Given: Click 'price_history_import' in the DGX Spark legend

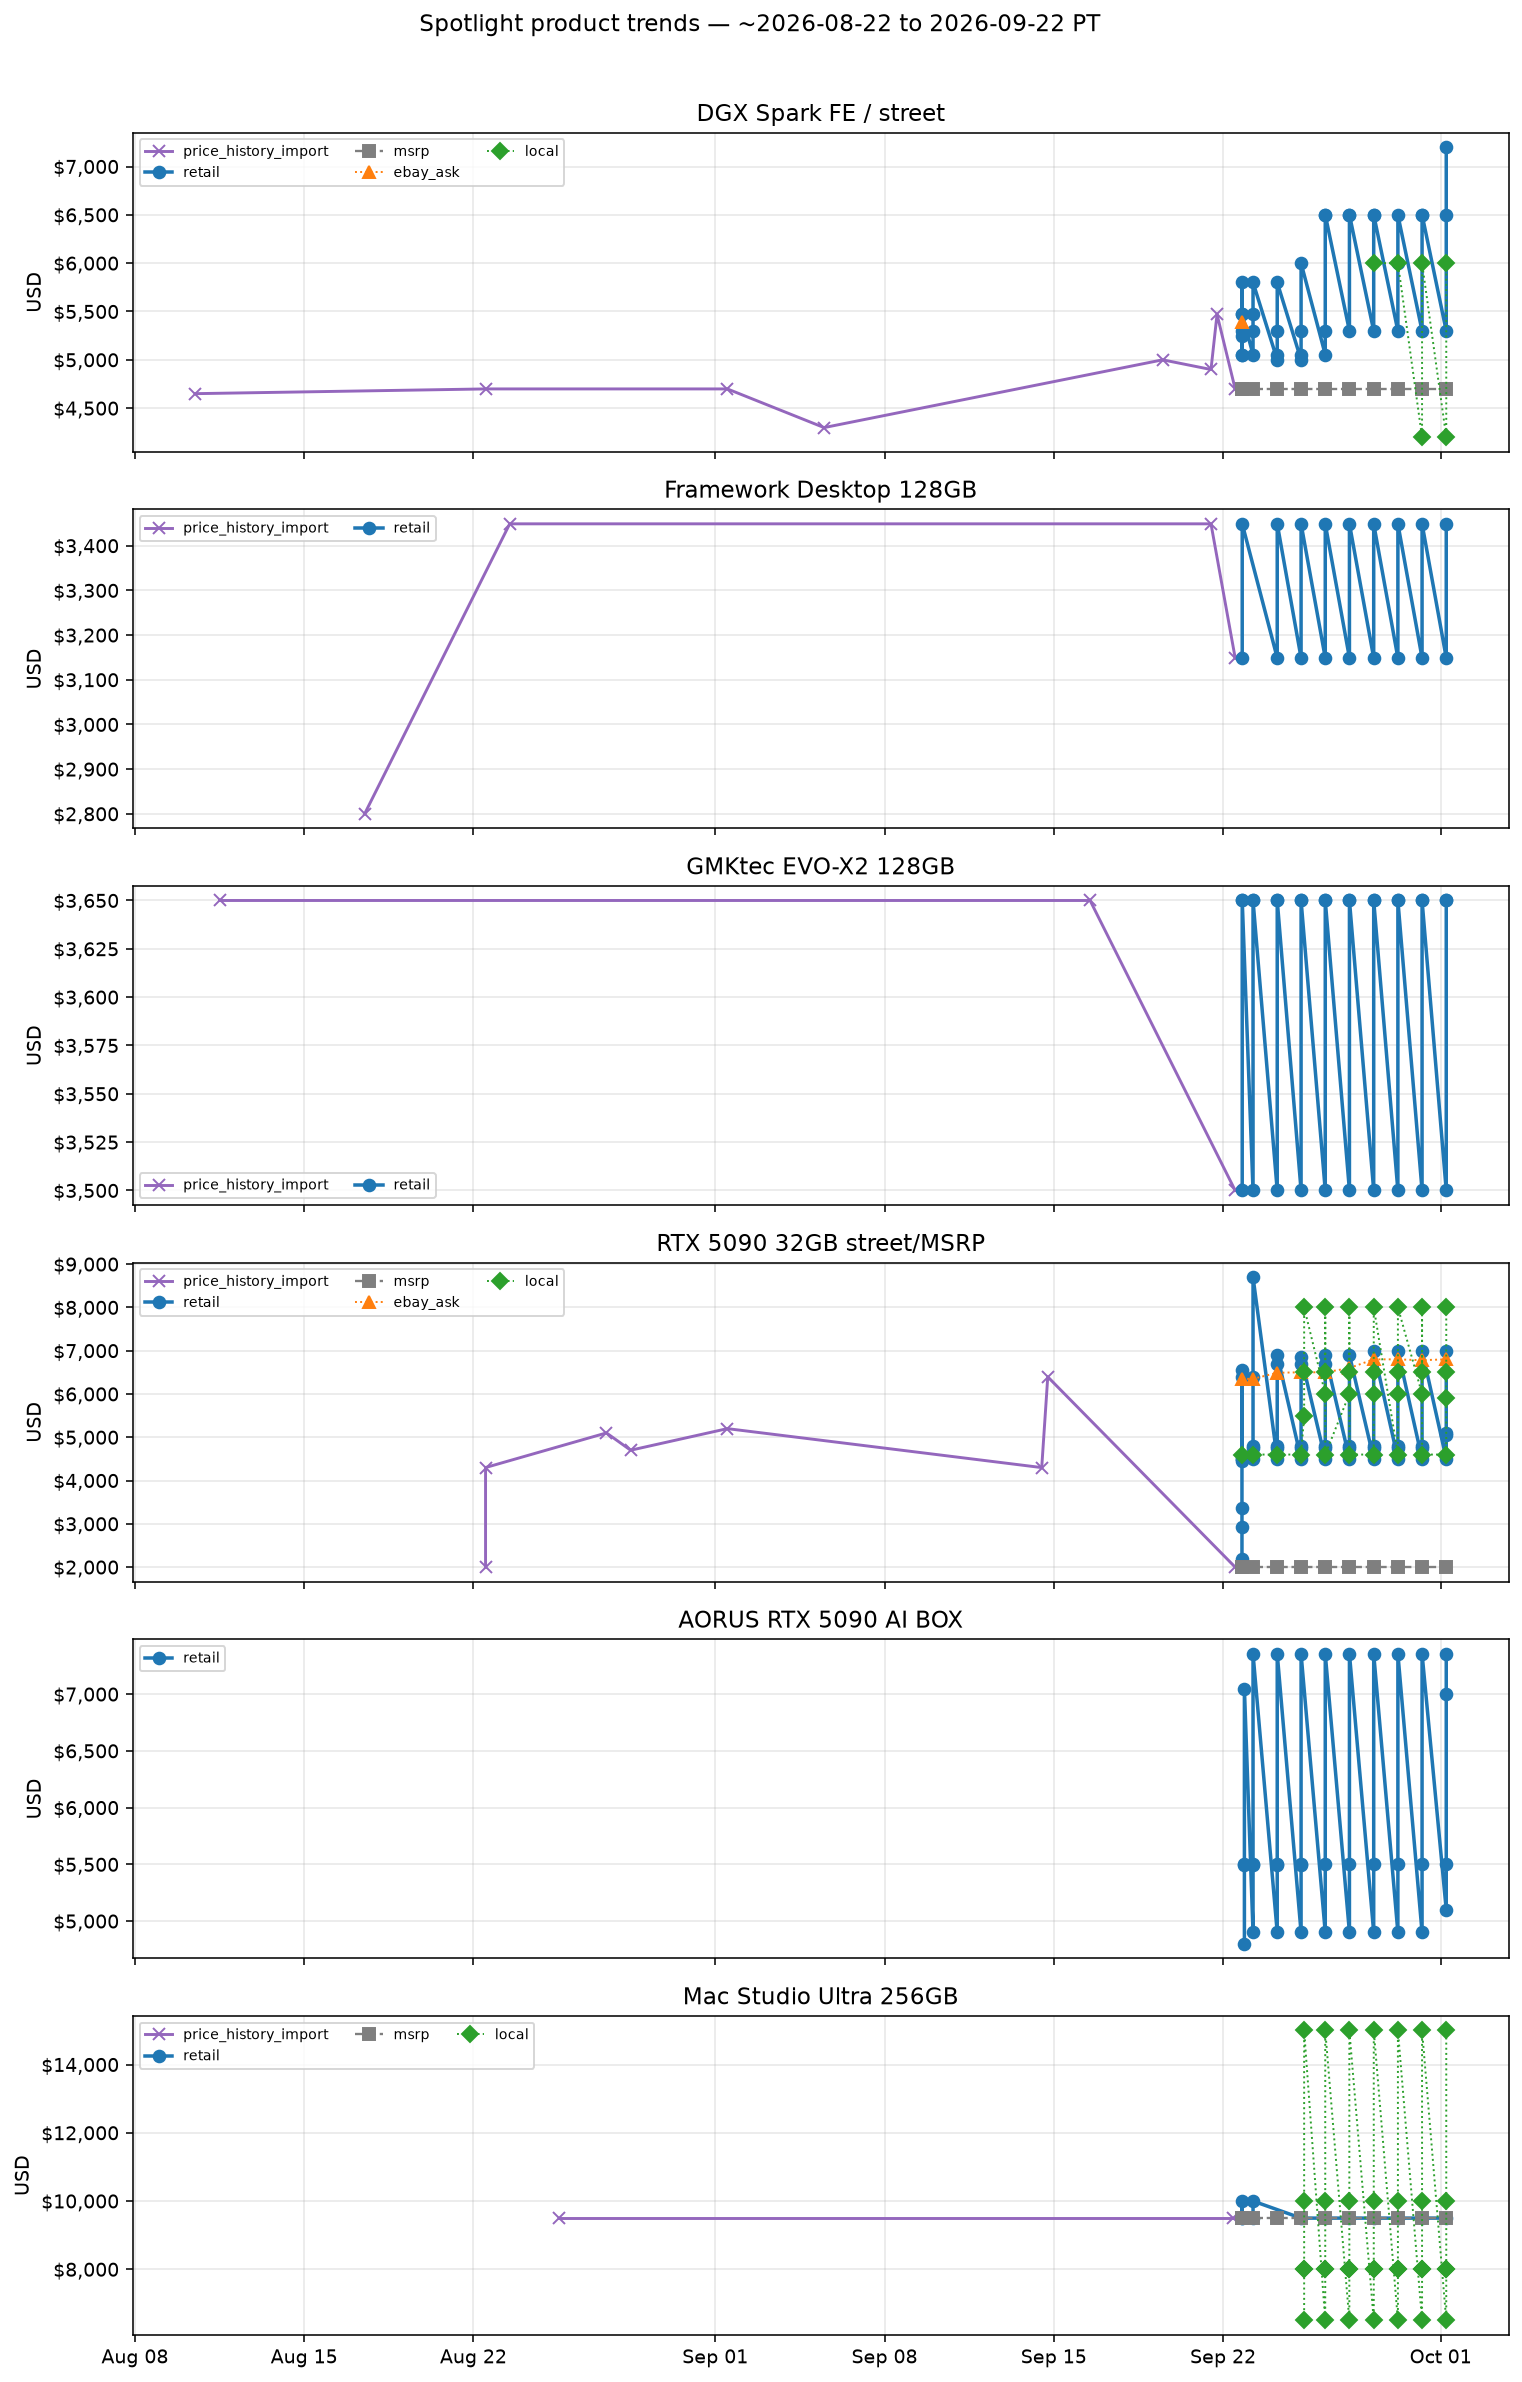Looking at the screenshot, I should 255,151.
